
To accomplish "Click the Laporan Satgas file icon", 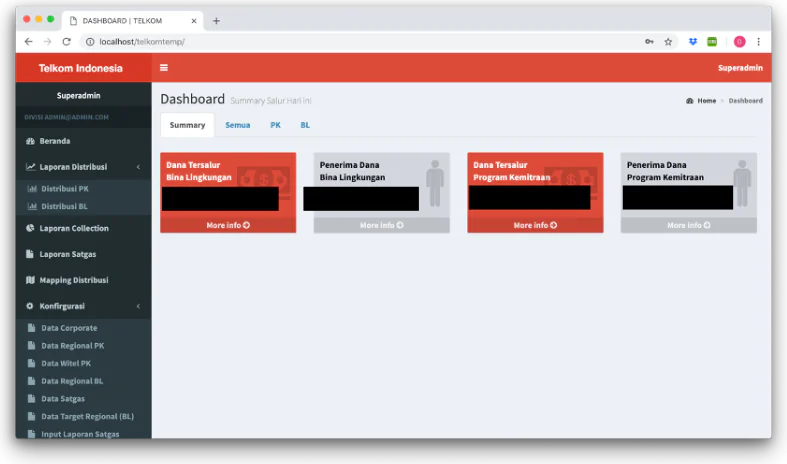I will point(30,254).
